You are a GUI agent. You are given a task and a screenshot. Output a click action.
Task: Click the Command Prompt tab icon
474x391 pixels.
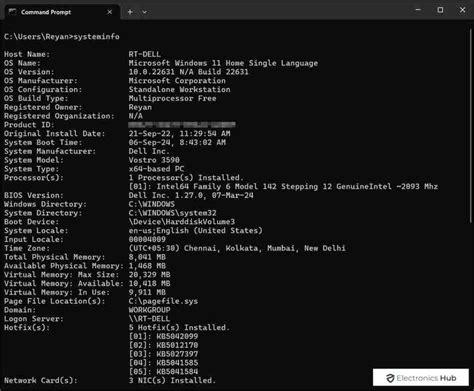pyautogui.click(x=12, y=12)
